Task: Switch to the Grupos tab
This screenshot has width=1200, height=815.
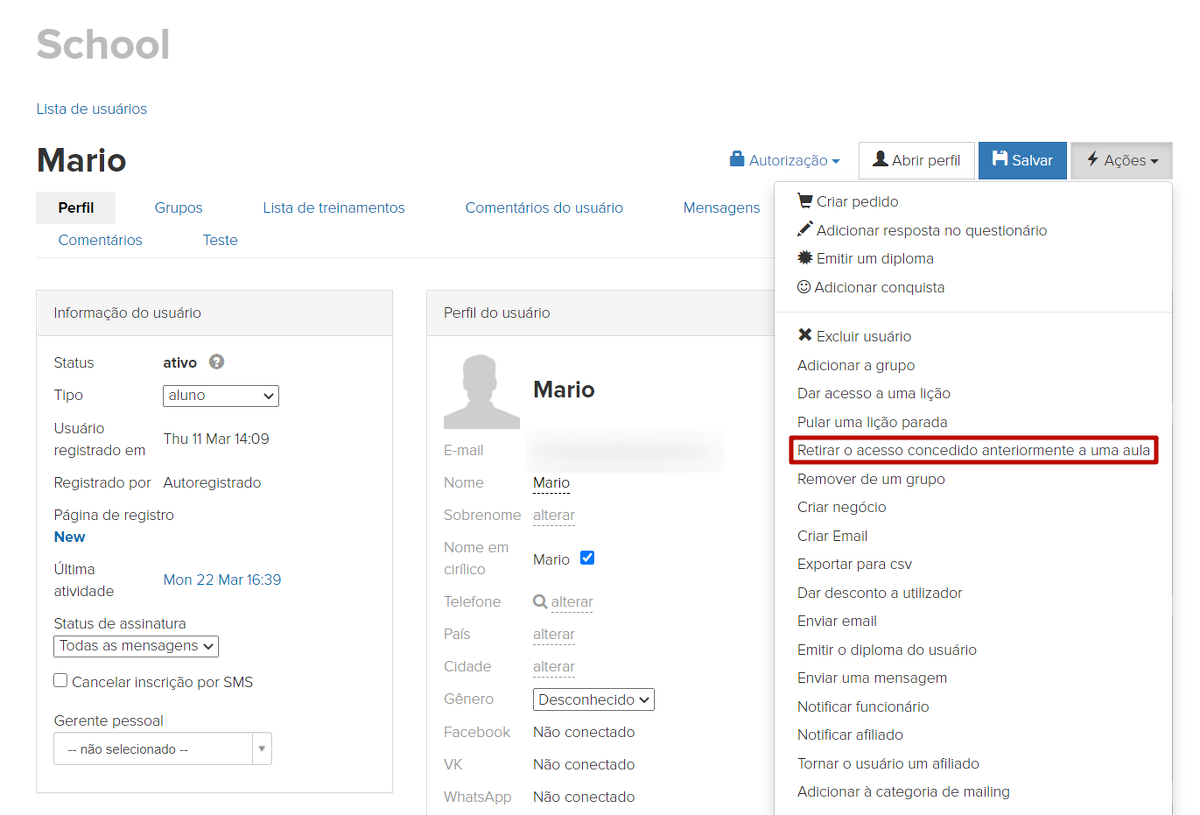Action: 178,208
